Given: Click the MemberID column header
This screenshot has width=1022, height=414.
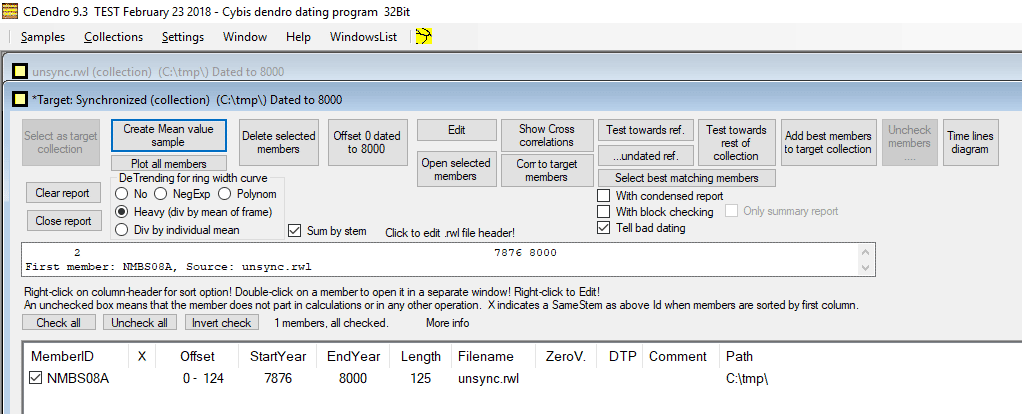Looking at the screenshot, I should click(76, 357).
